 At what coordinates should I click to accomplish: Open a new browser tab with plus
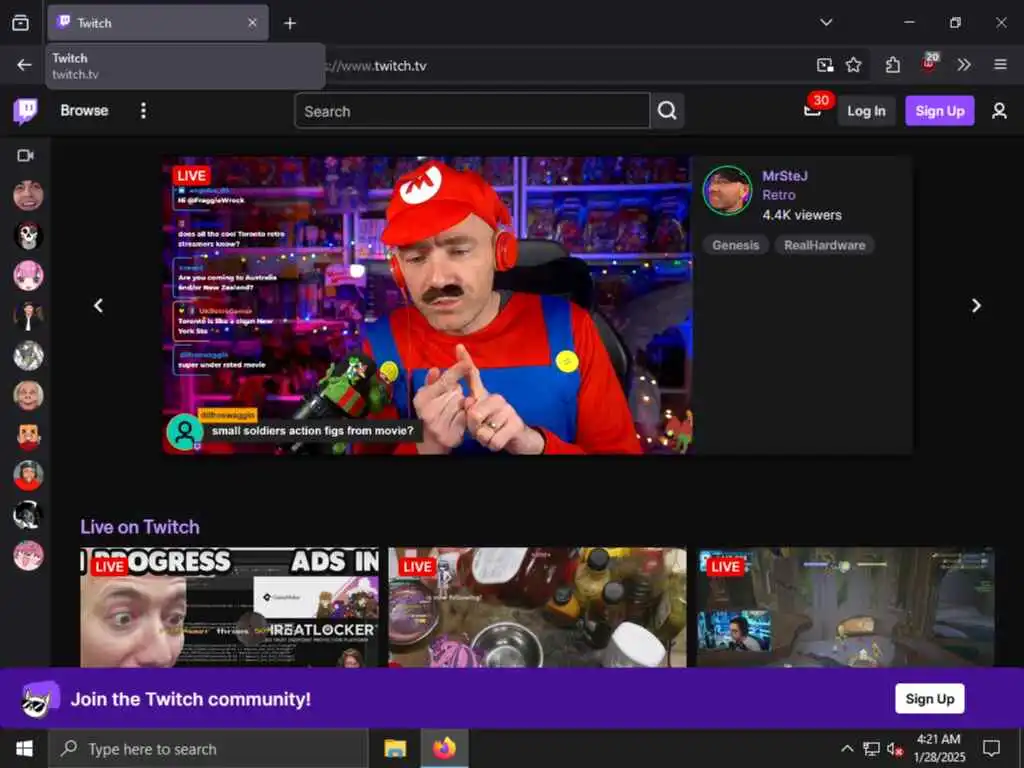point(290,24)
